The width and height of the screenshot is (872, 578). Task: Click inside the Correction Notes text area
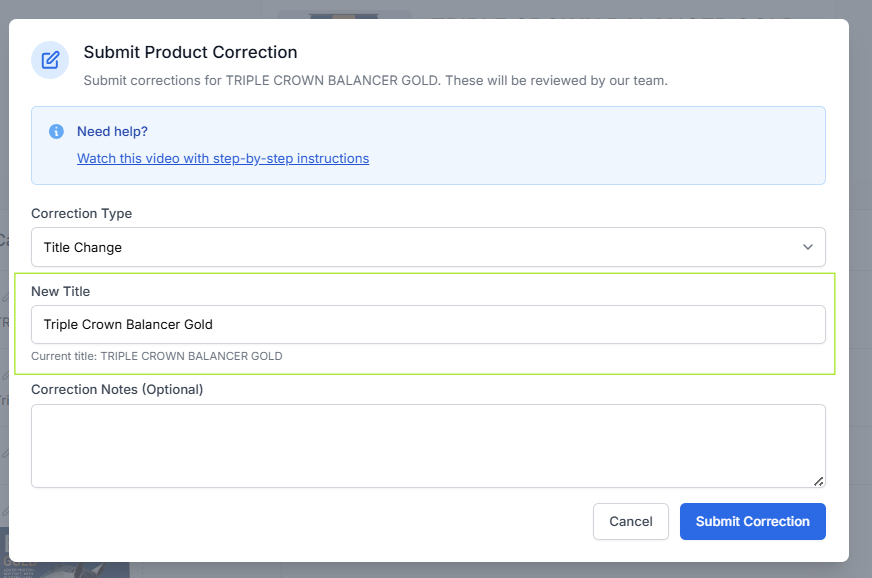click(428, 446)
